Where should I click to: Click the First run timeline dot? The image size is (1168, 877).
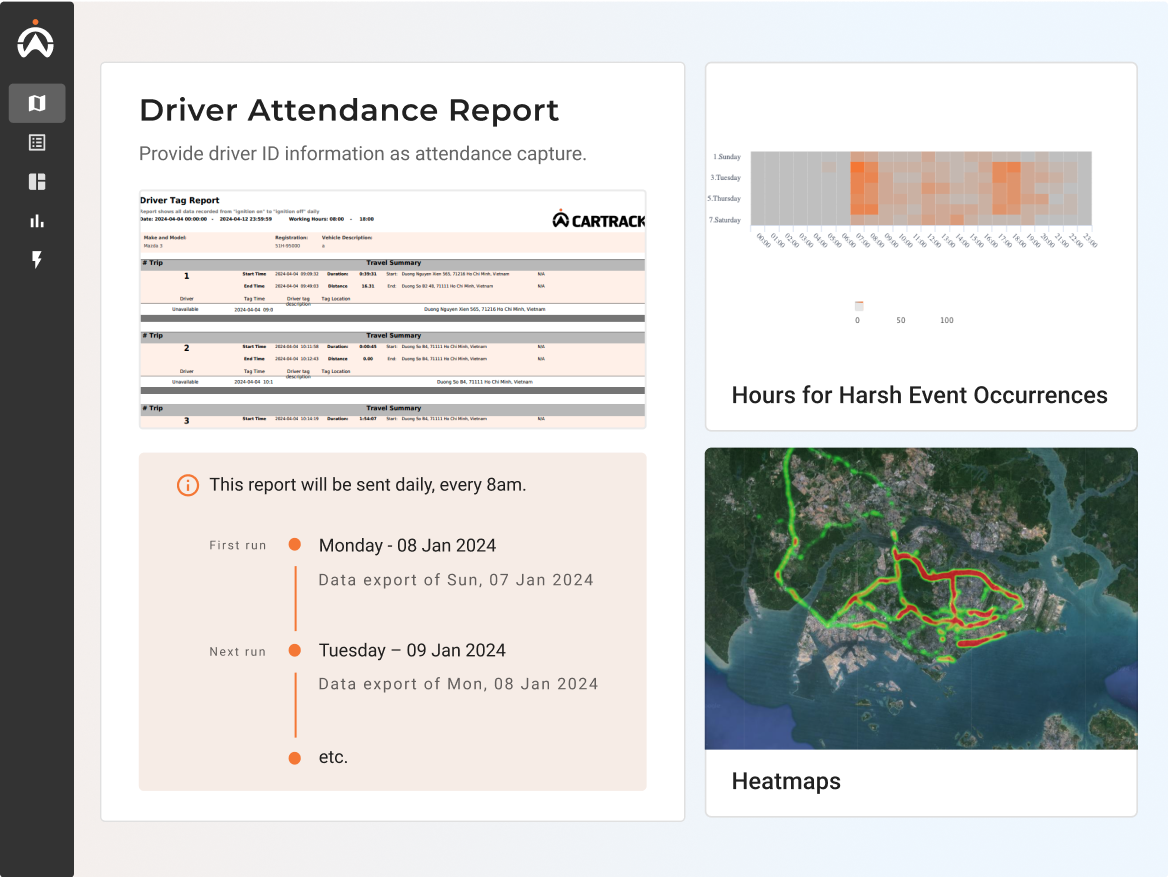[x=295, y=545]
